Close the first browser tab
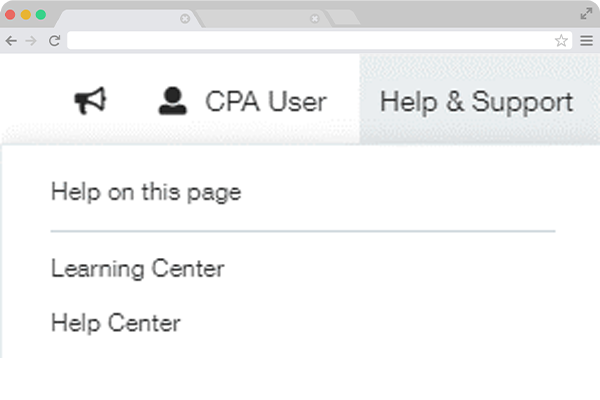Image resolution: width=600 pixels, height=400 pixels. [185, 18]
